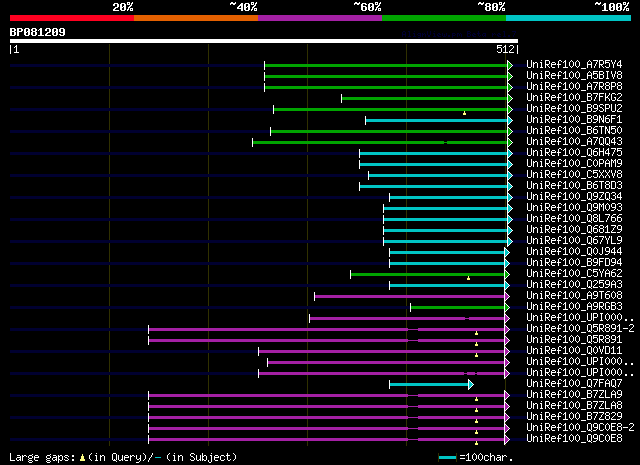
Task: Select the UniRef100_Q8L766 label
Action: point(574,219)
